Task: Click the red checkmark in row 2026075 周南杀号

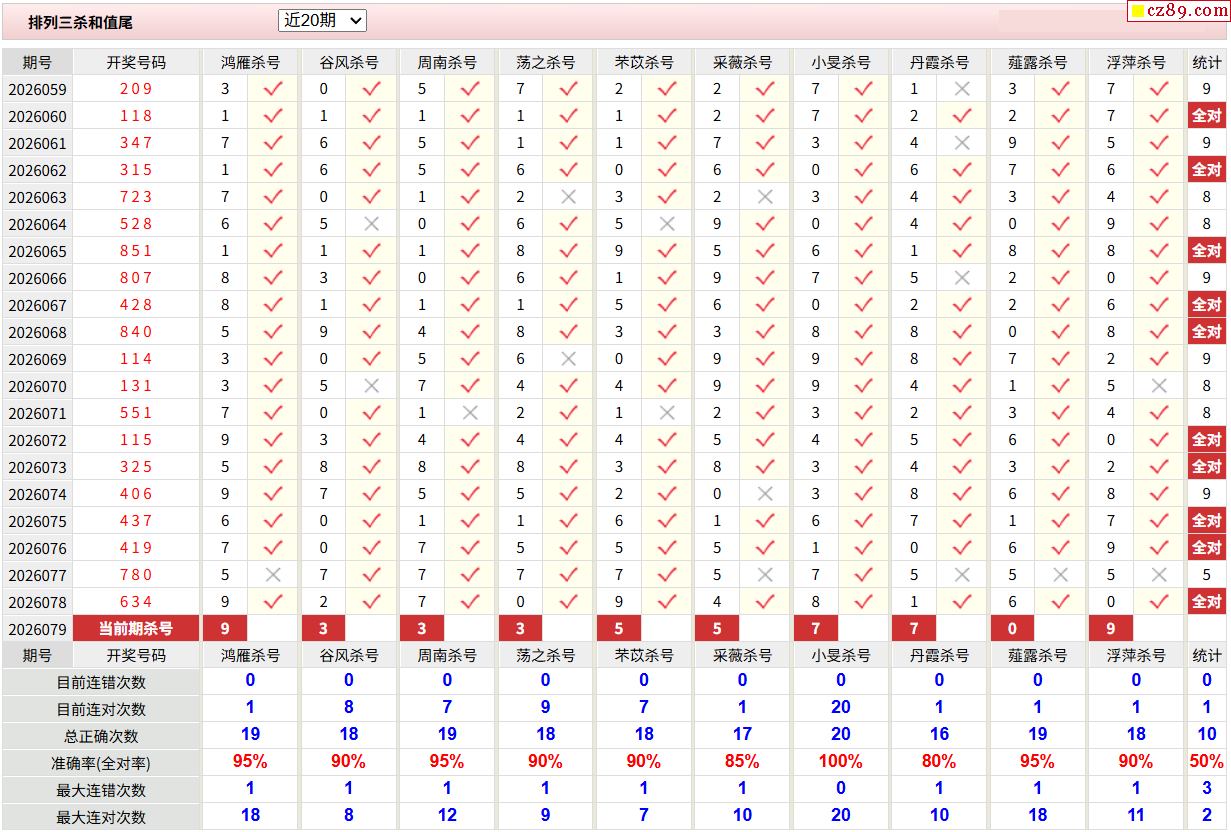Action: [470, 521]
